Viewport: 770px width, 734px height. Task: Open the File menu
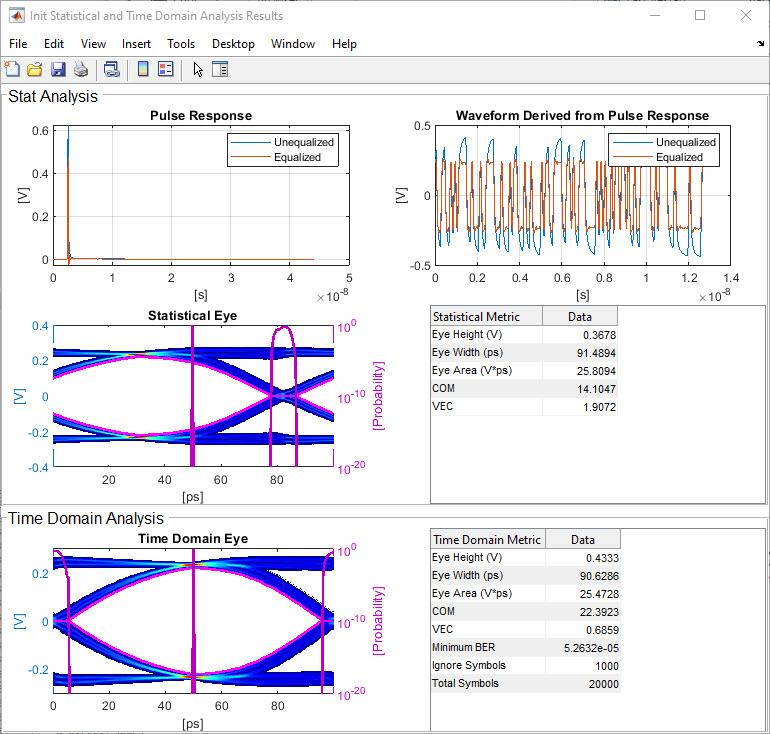(18, 44)
